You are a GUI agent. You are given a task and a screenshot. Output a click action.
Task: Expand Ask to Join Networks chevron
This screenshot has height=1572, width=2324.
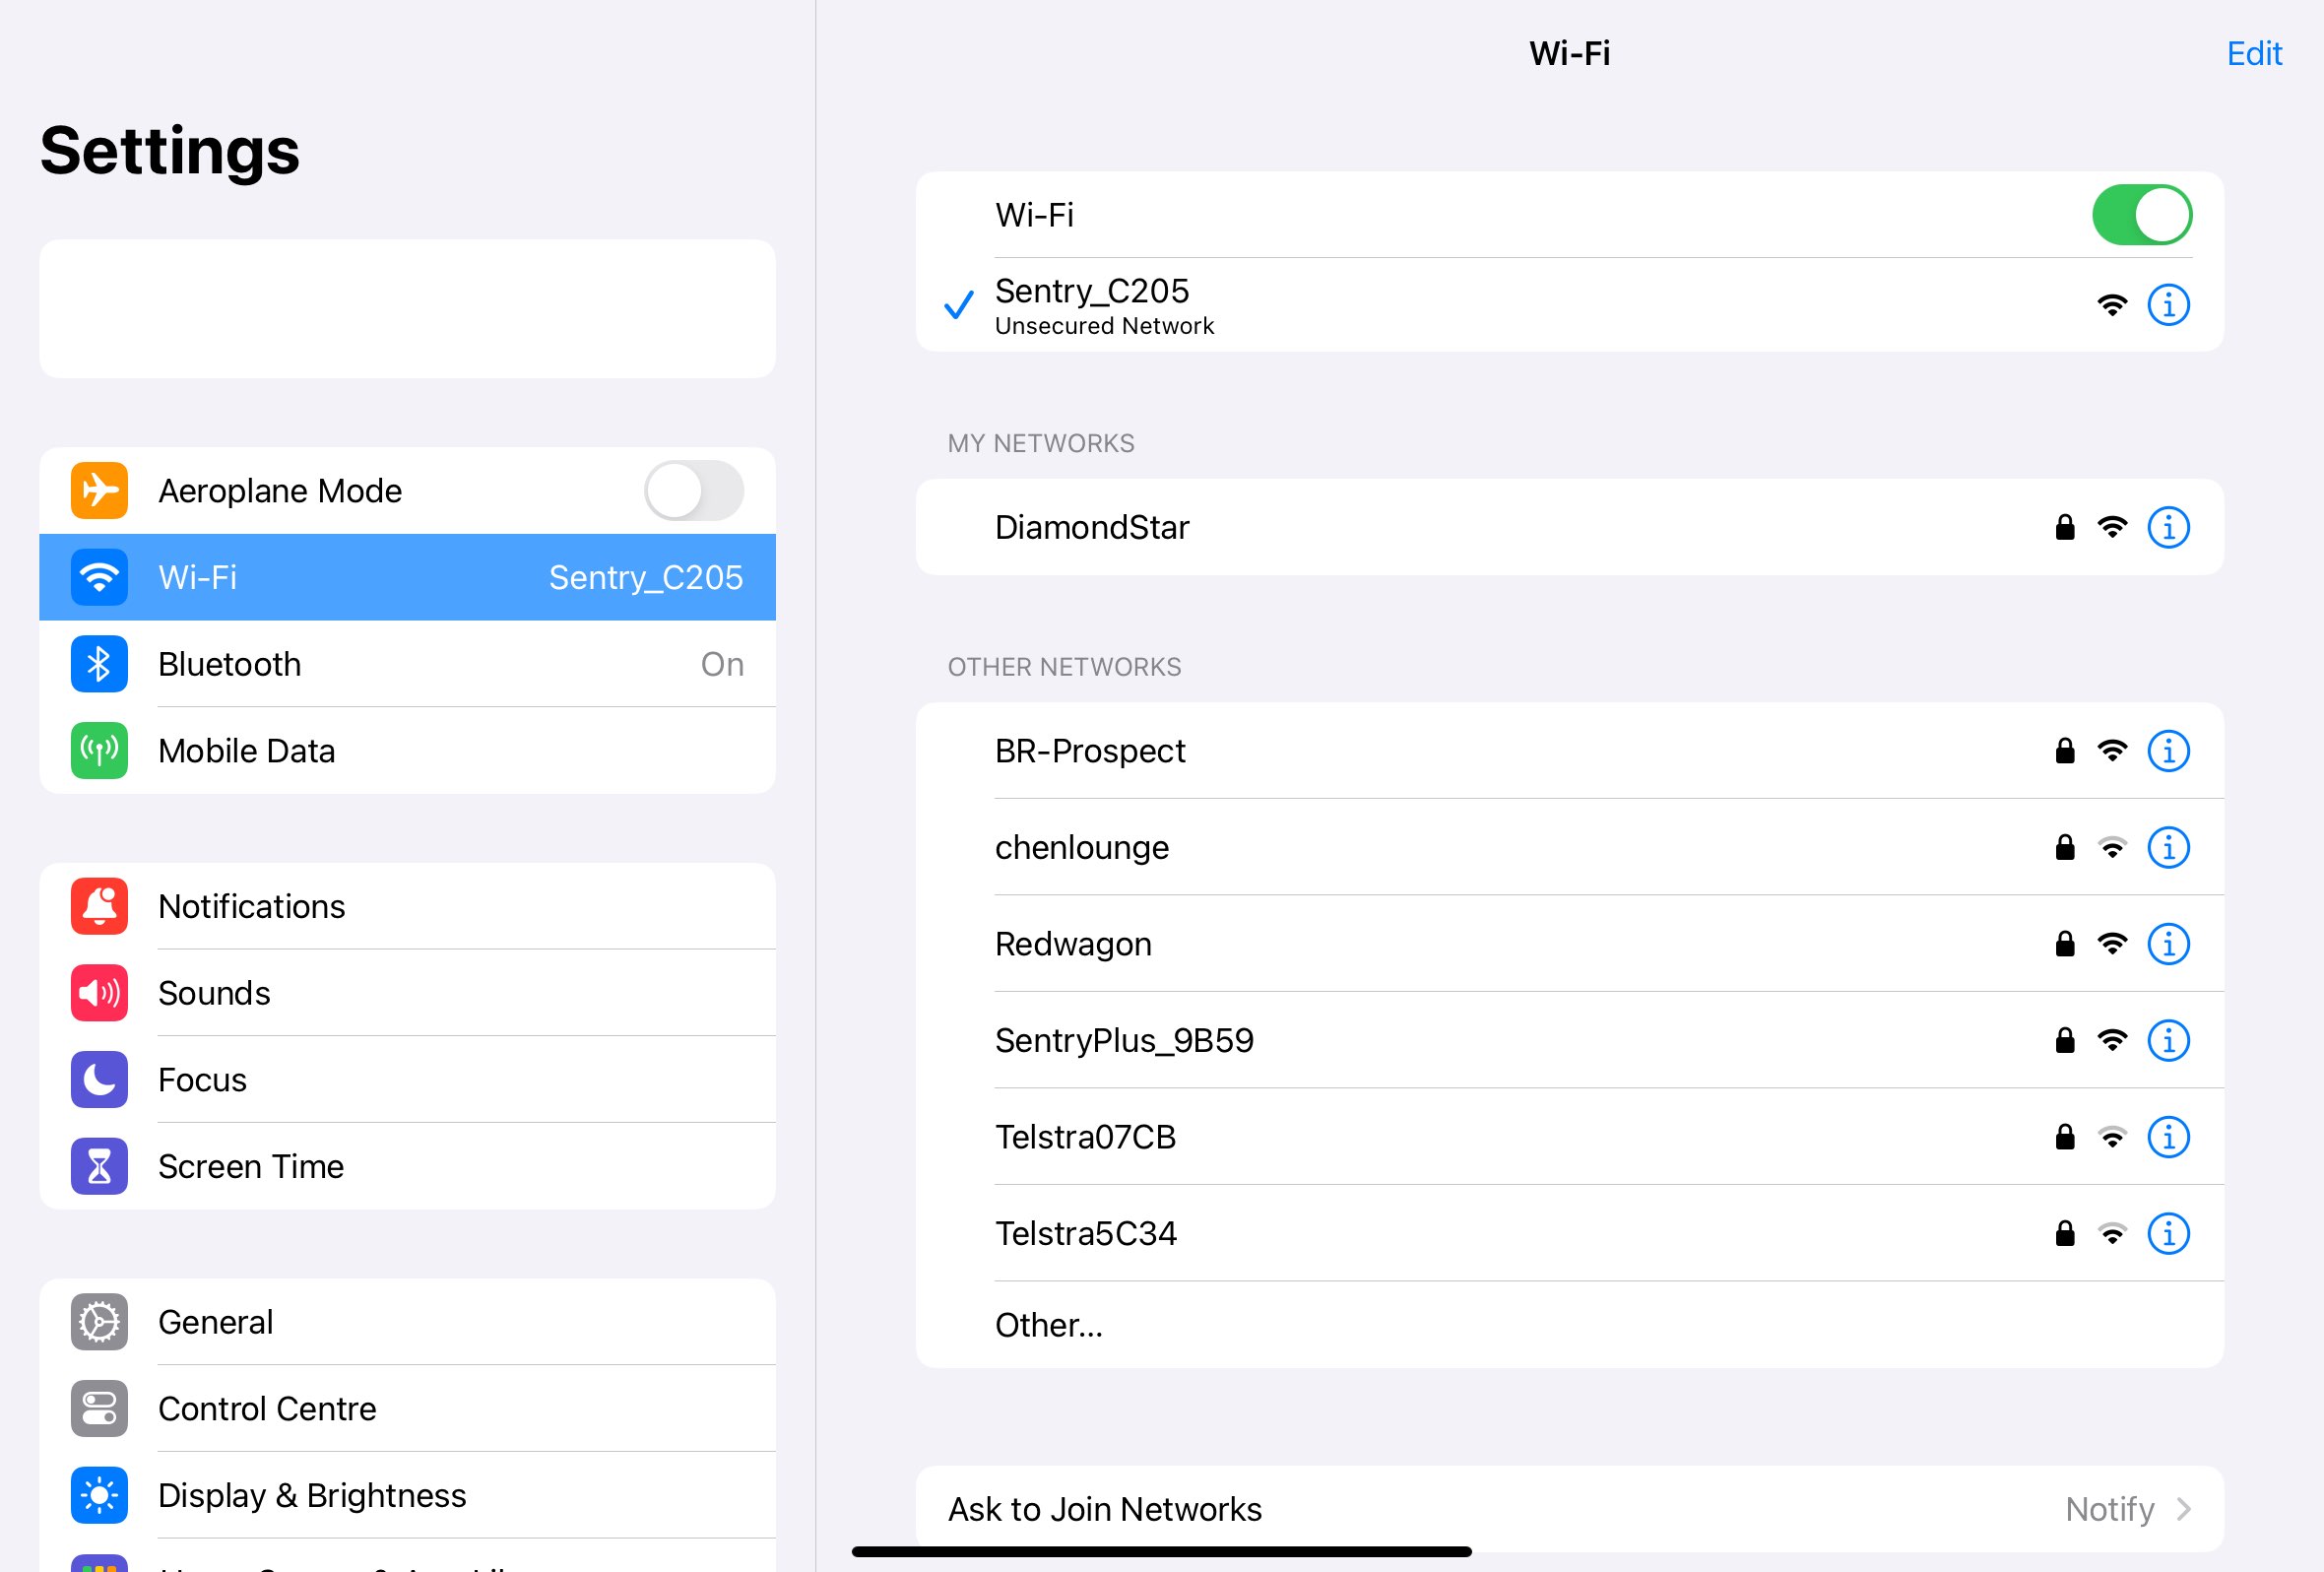point(2183,1509)
